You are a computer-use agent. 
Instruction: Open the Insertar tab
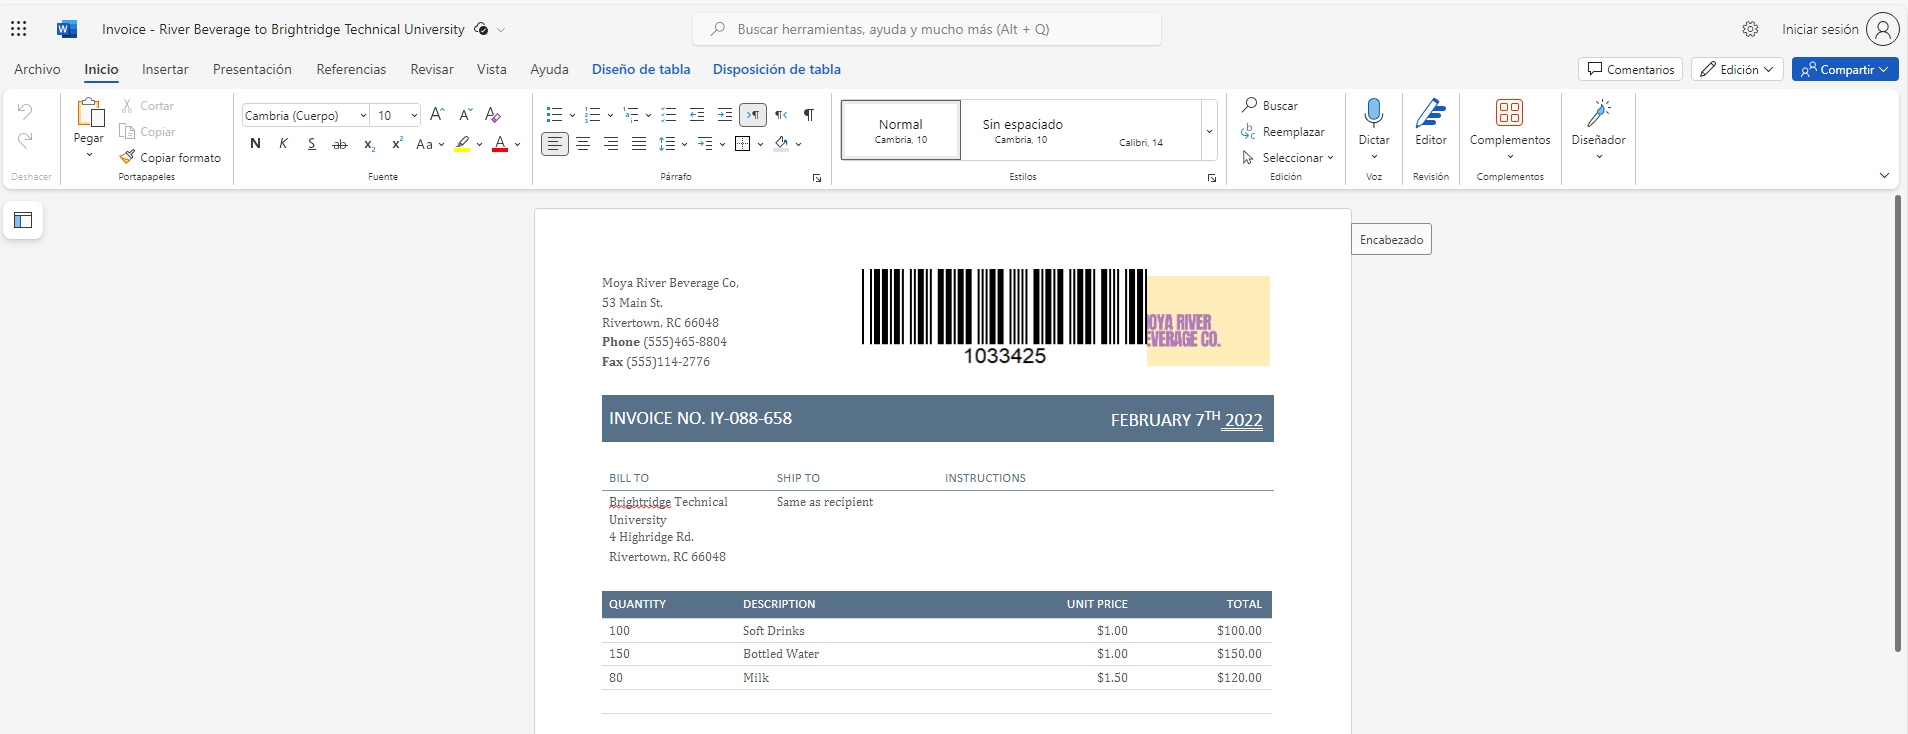(165, 69)
